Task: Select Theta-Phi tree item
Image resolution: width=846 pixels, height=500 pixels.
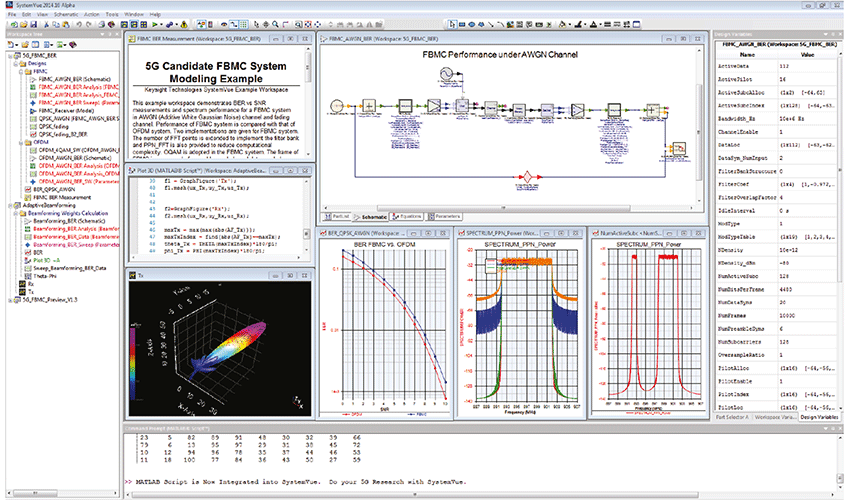Action: [45, 276]
